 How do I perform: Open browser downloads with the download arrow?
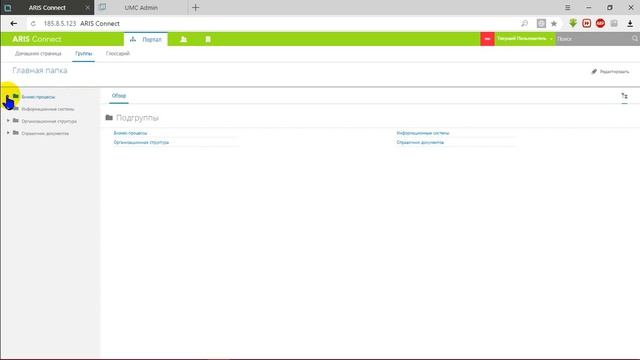pos(630,24)
